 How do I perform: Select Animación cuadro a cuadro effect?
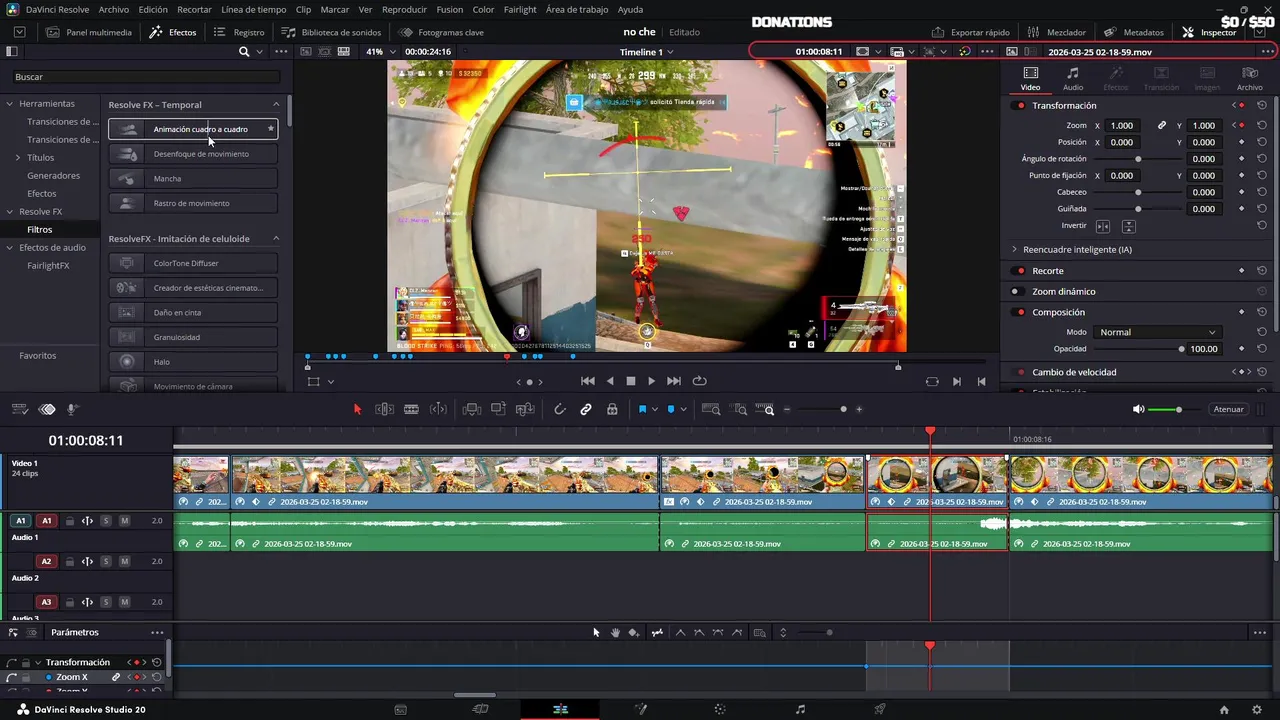point(193,129)
